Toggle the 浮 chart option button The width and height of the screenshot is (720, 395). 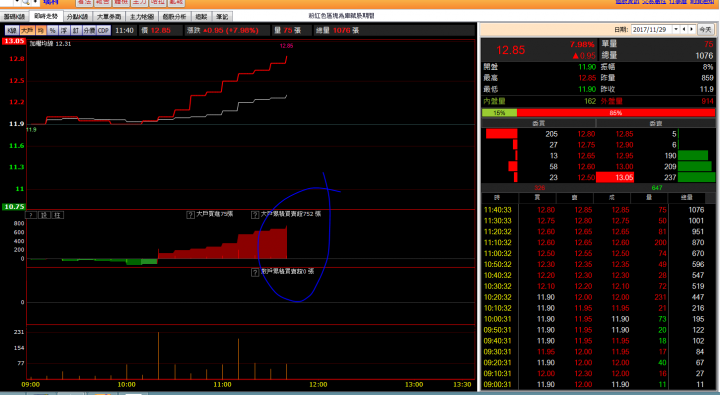[x=64, y=30]
